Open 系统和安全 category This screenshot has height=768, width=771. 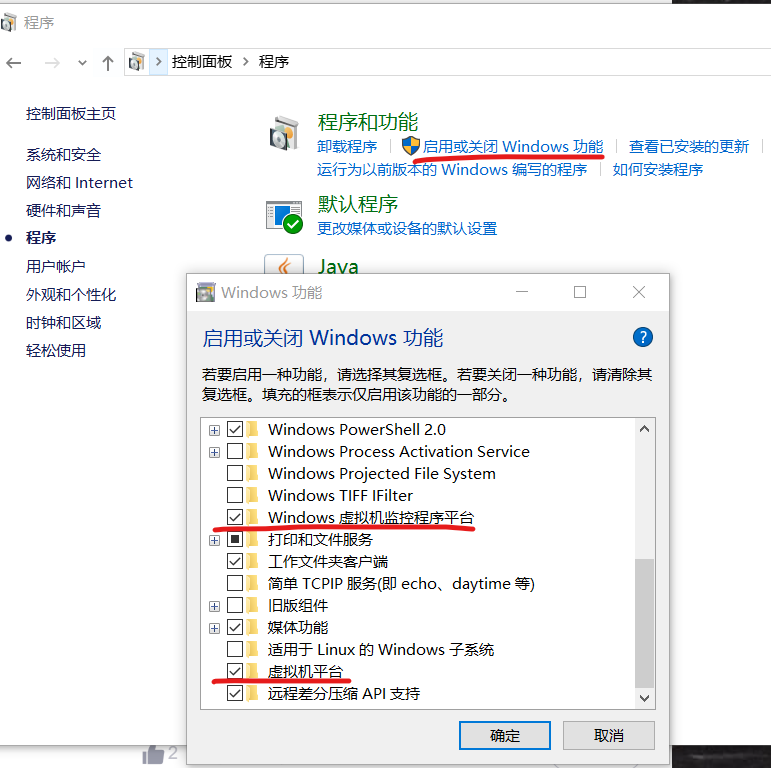pos(63,154)
